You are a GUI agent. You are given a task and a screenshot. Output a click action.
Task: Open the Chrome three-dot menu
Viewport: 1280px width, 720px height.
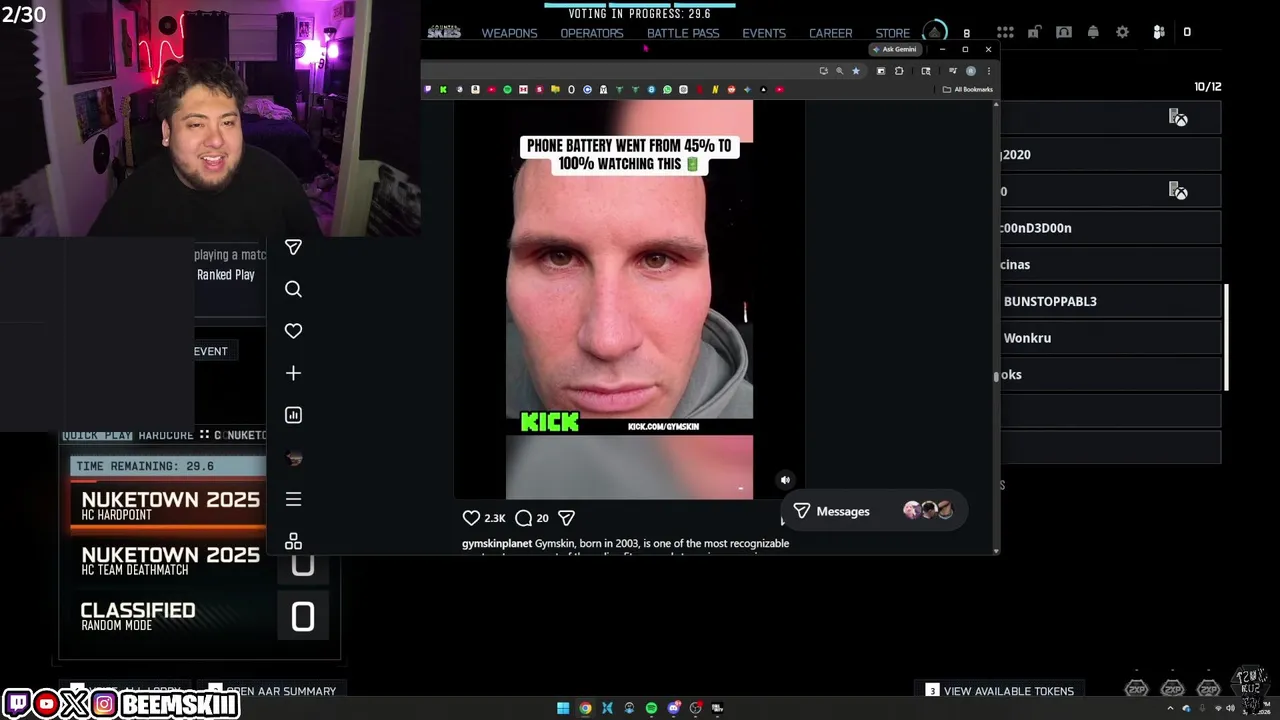[x=988, y=71]
